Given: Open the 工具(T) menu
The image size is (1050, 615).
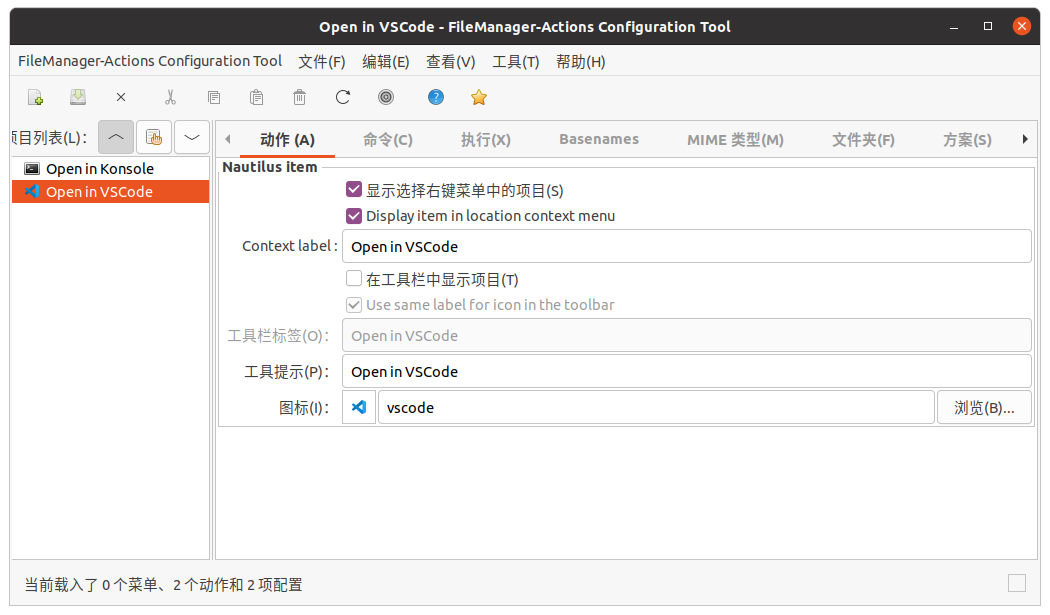Looking at the screenshot, I should pyautogui.click(x=516, y=62).
